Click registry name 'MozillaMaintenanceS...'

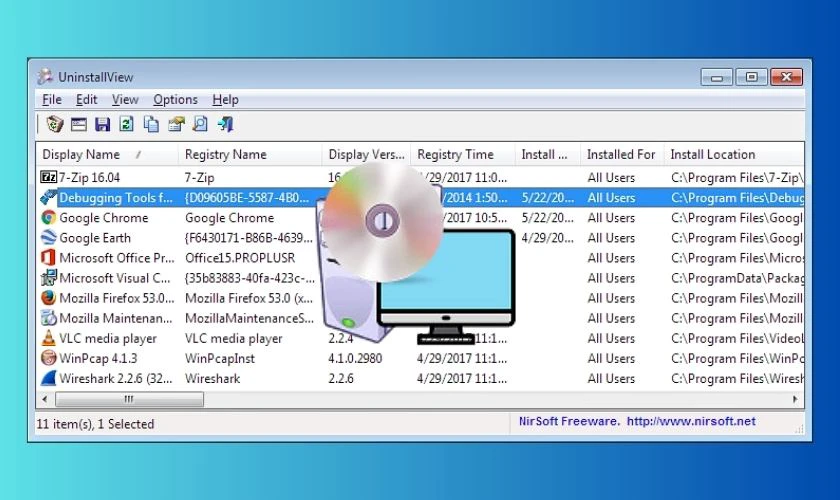(250, 318)
